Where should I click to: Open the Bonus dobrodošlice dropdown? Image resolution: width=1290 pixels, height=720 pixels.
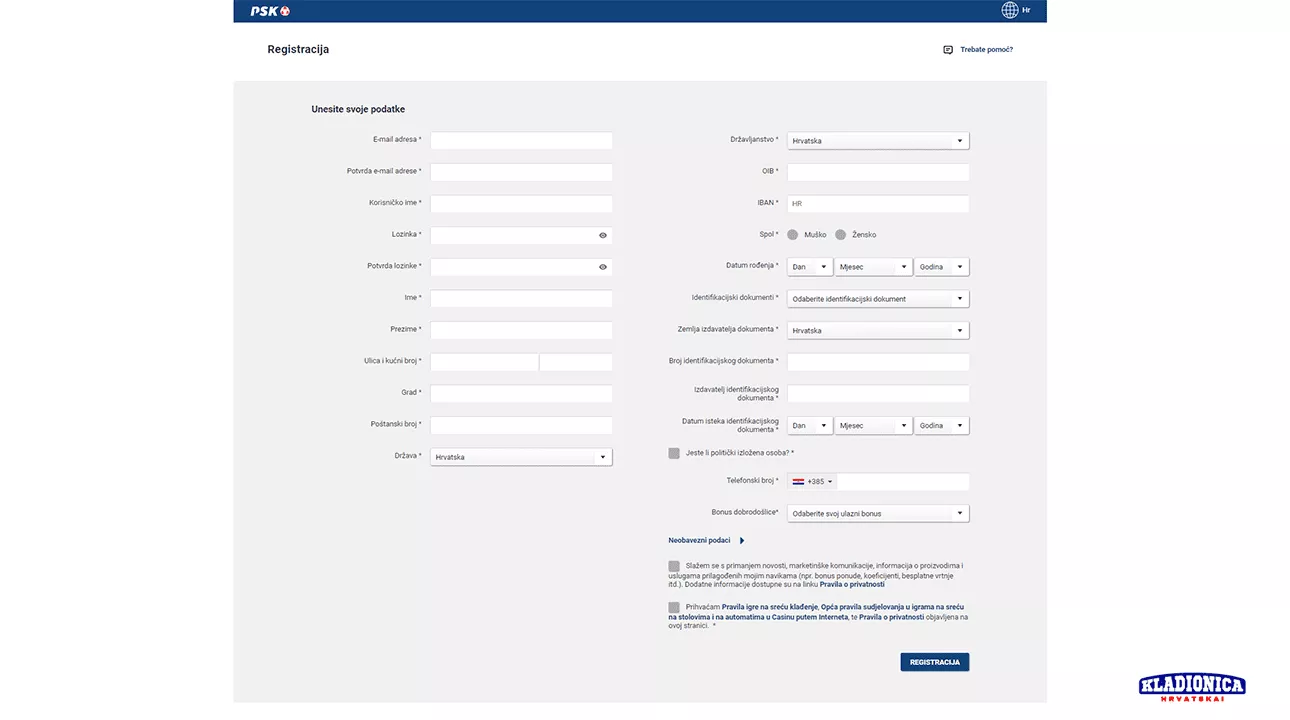click(x=877, y=514)
